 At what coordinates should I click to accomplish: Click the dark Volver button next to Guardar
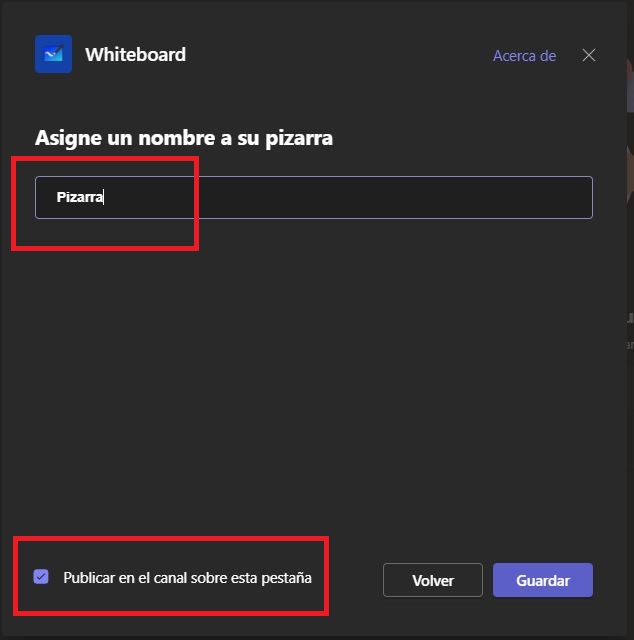point(432,580)
